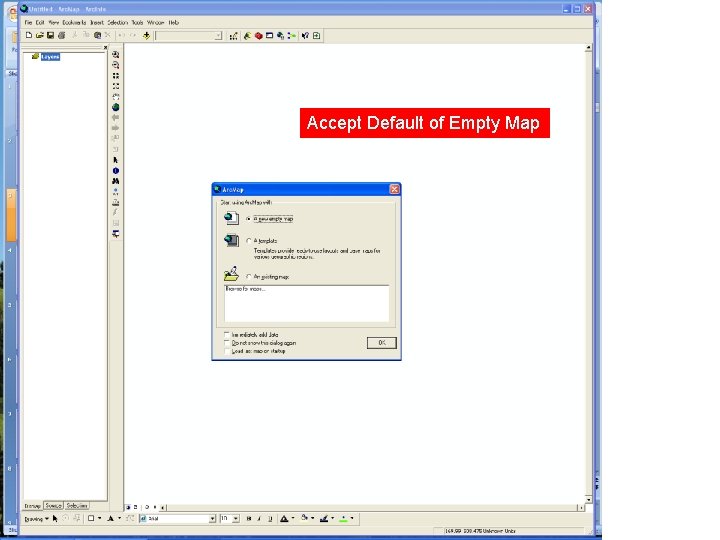Open the File menu
Screen dimensions: 720x540
[x=28, y=22]
